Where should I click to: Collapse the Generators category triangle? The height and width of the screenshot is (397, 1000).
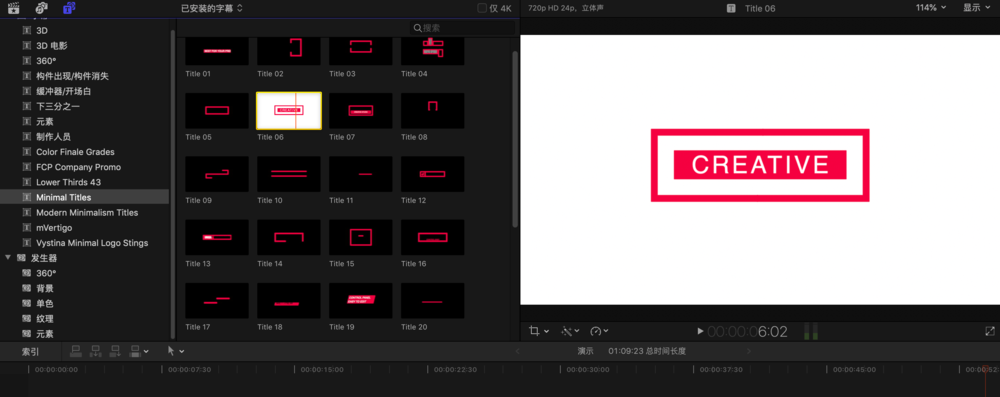(8, 258)
